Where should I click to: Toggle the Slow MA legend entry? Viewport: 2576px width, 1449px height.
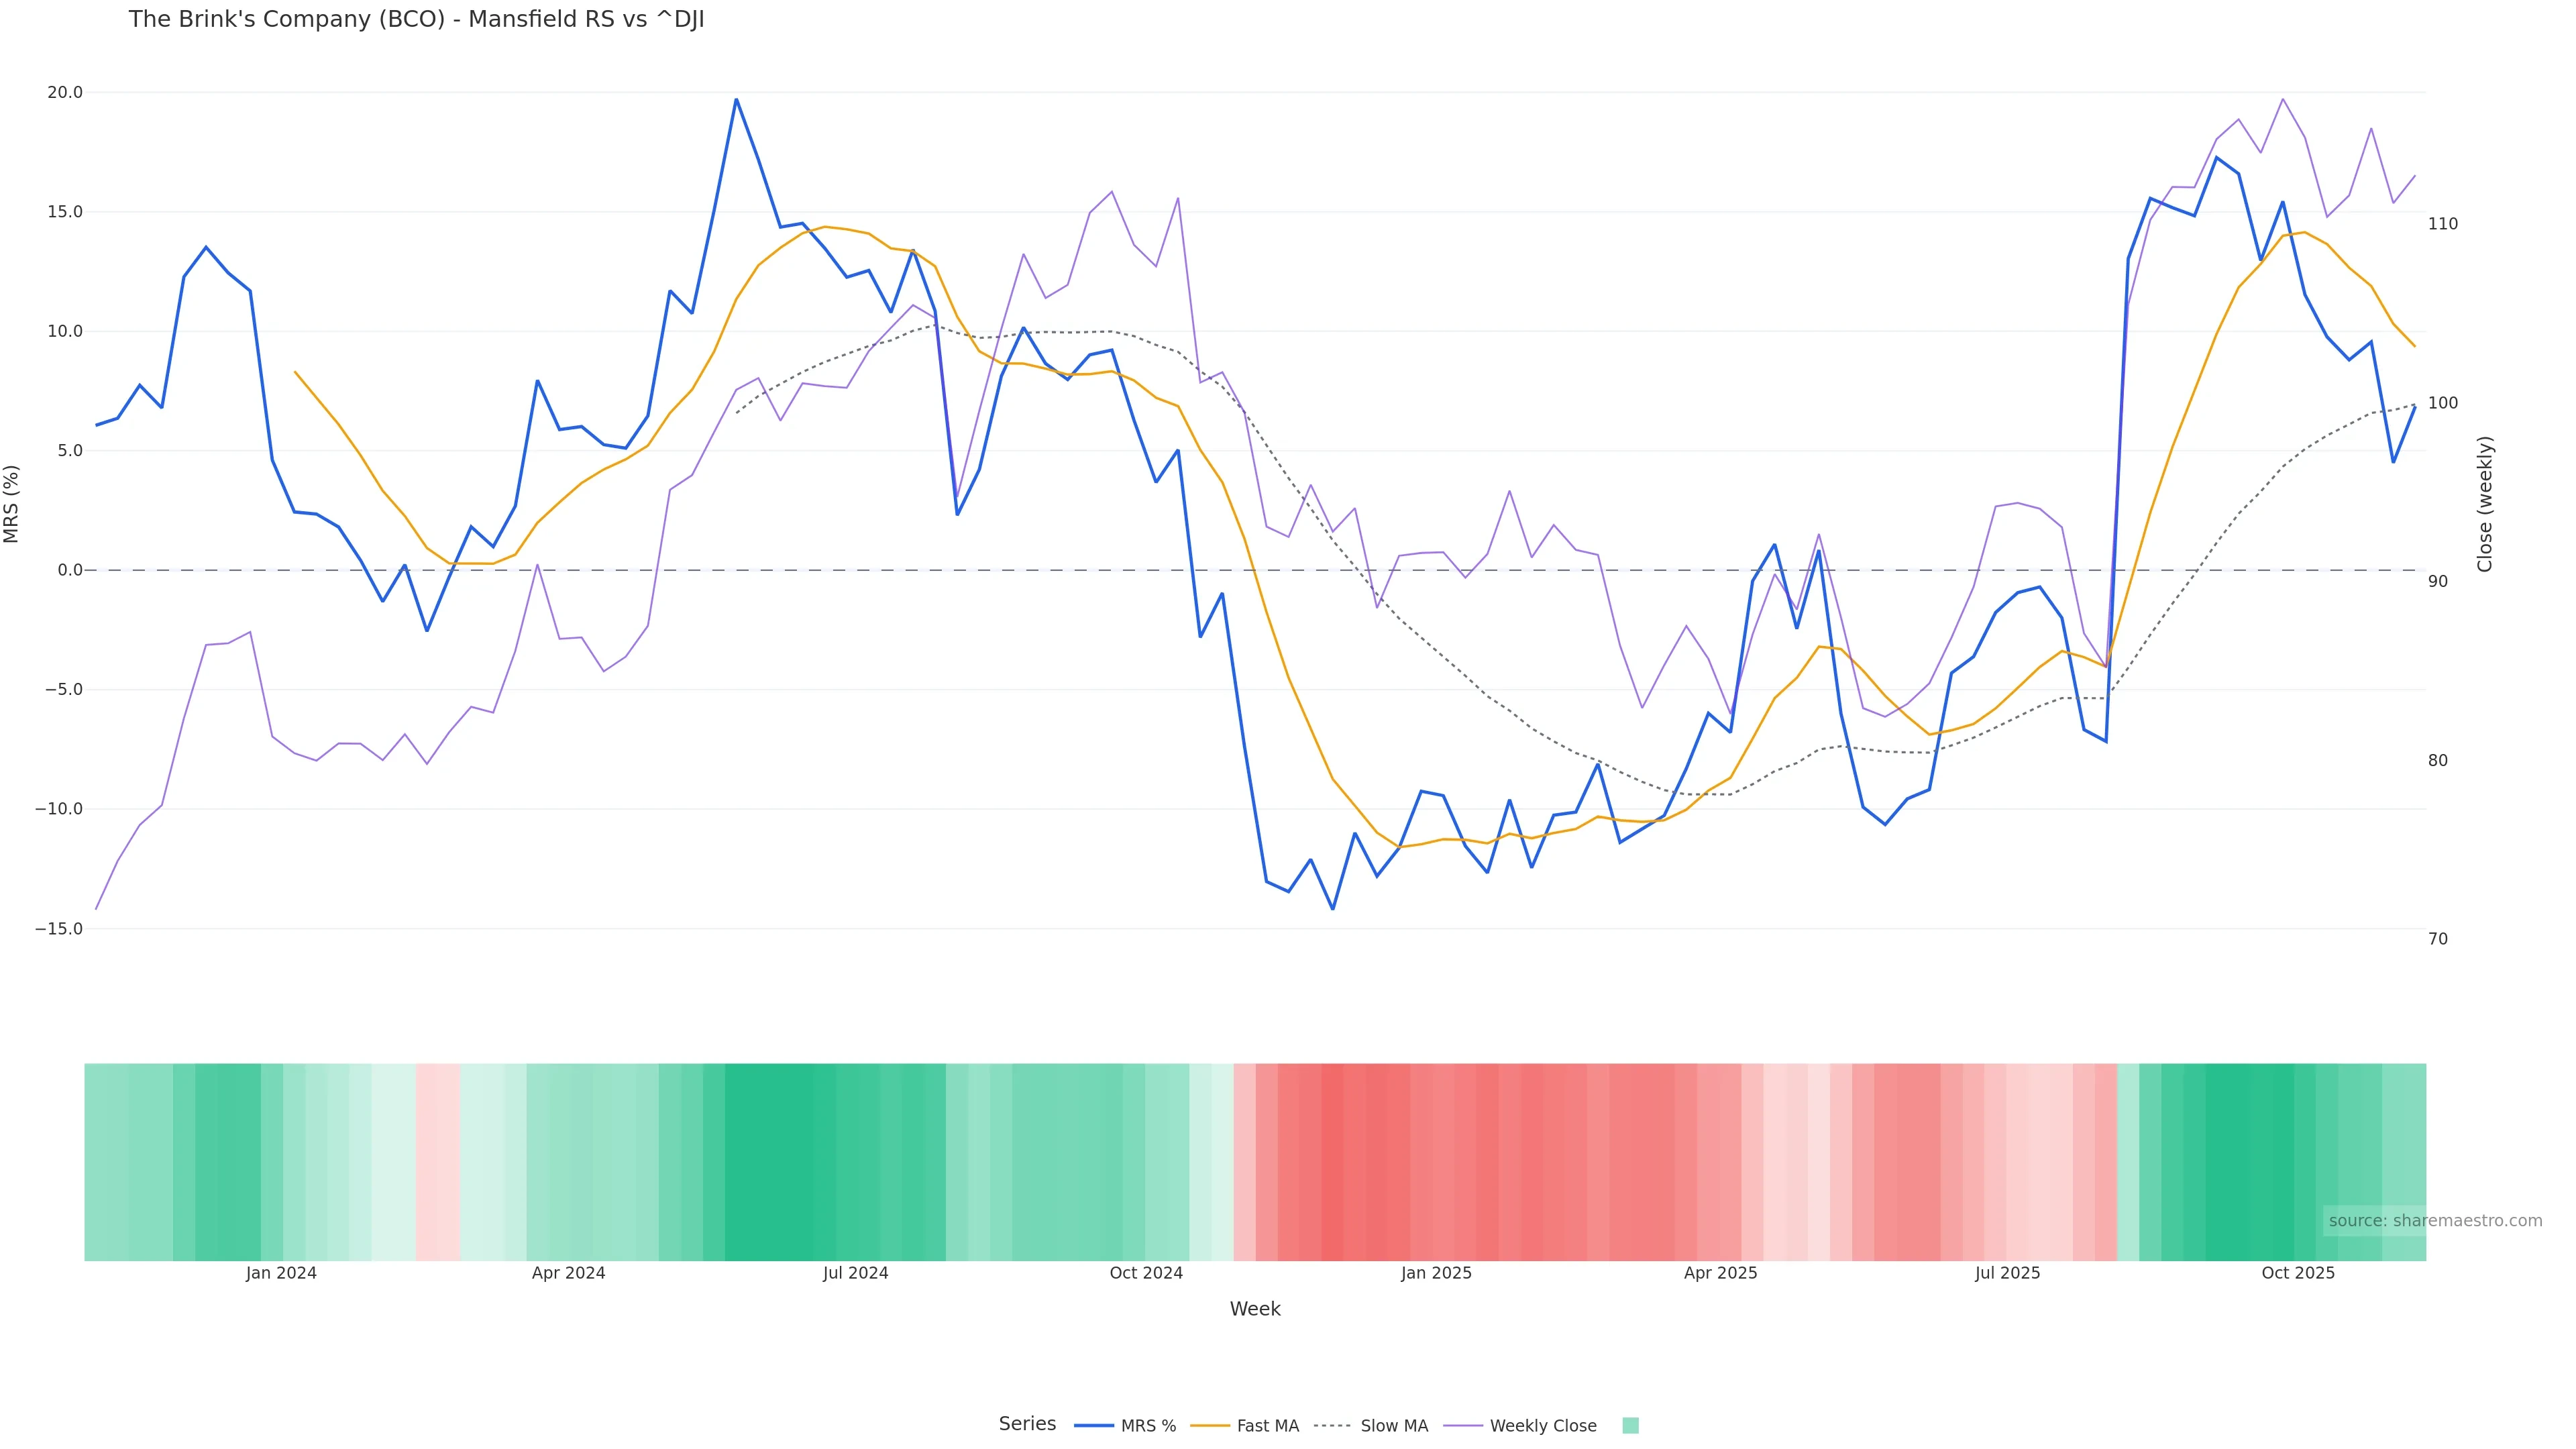pyautogui.click(x=1393, y=1426)
